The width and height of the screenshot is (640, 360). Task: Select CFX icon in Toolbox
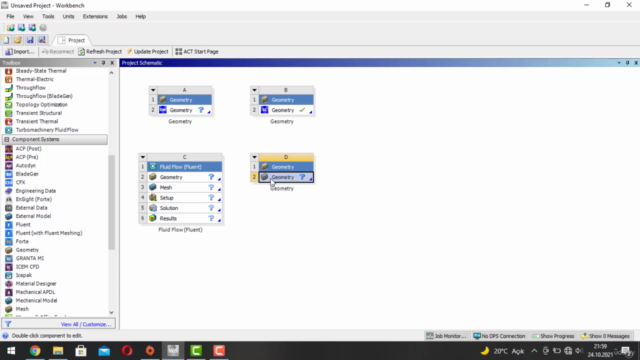pyautogui.click(x=9, y=182)
